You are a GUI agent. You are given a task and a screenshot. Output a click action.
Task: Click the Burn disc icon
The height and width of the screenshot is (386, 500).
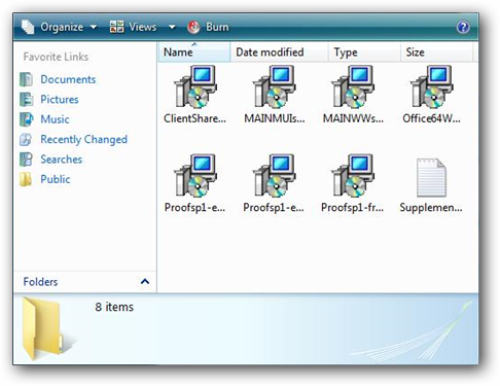tap(194, 27)
